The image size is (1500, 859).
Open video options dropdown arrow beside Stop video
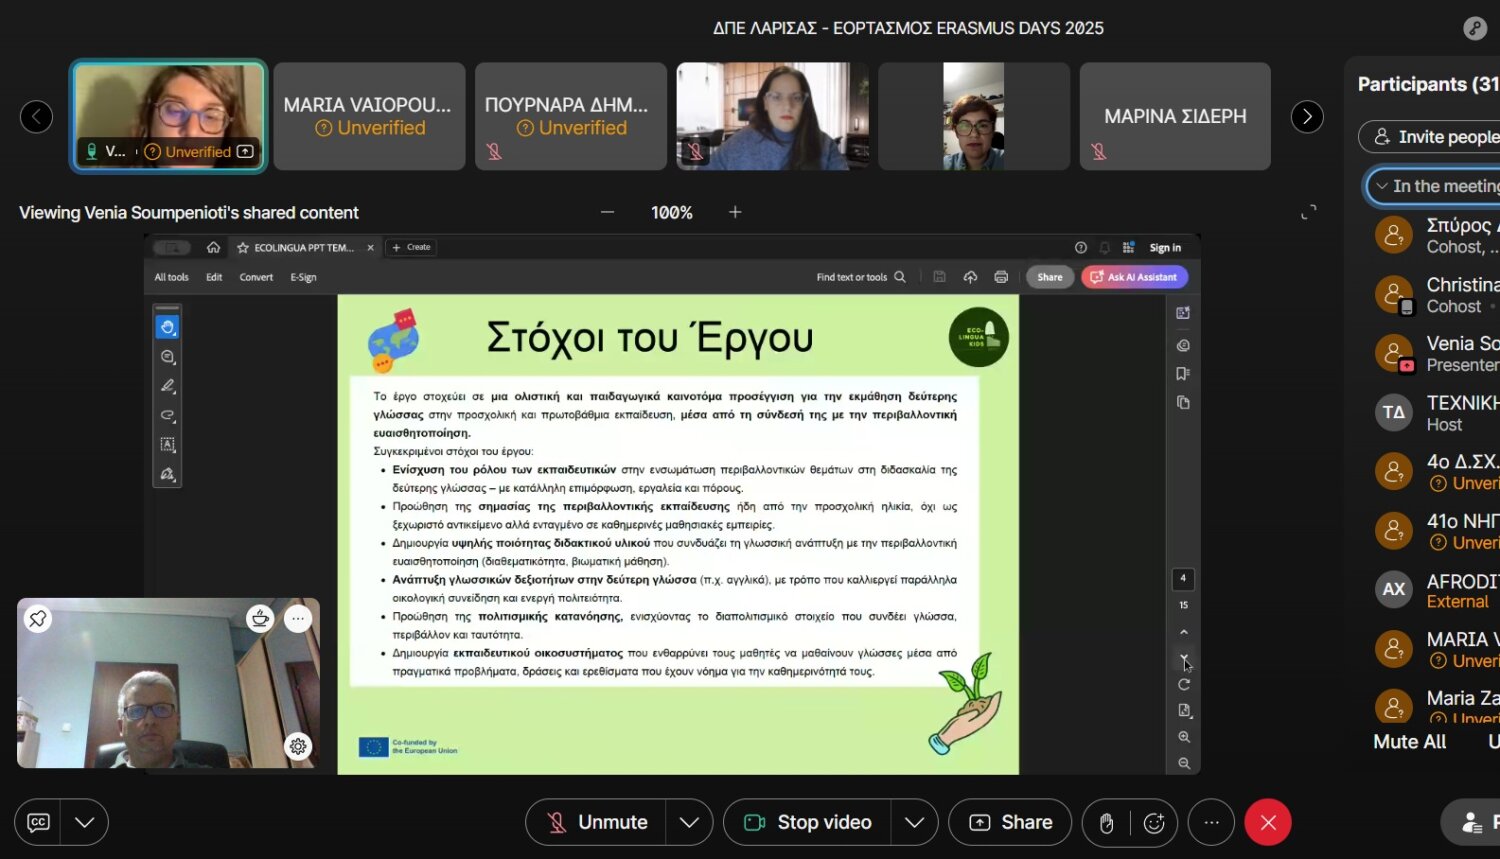[x=914, y=822]
